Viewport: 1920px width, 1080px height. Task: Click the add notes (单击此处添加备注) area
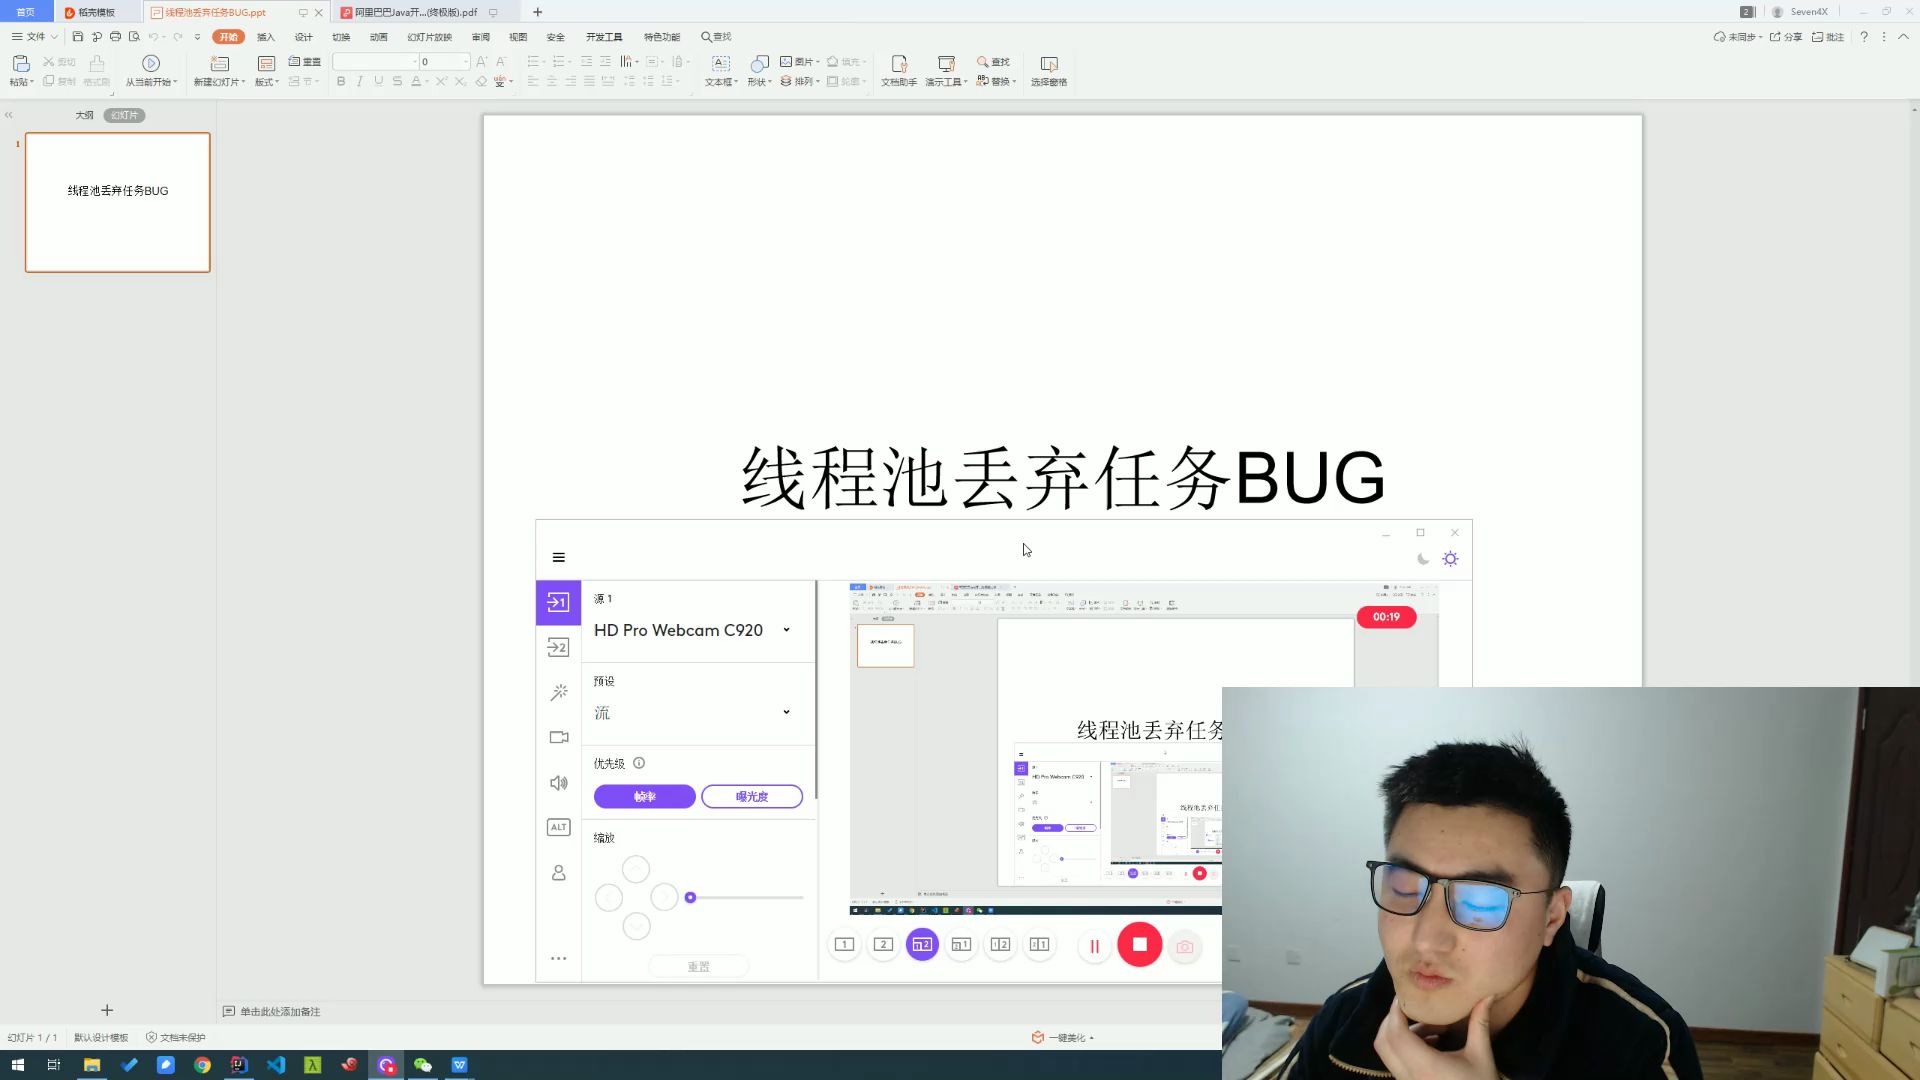(280, 1011)
